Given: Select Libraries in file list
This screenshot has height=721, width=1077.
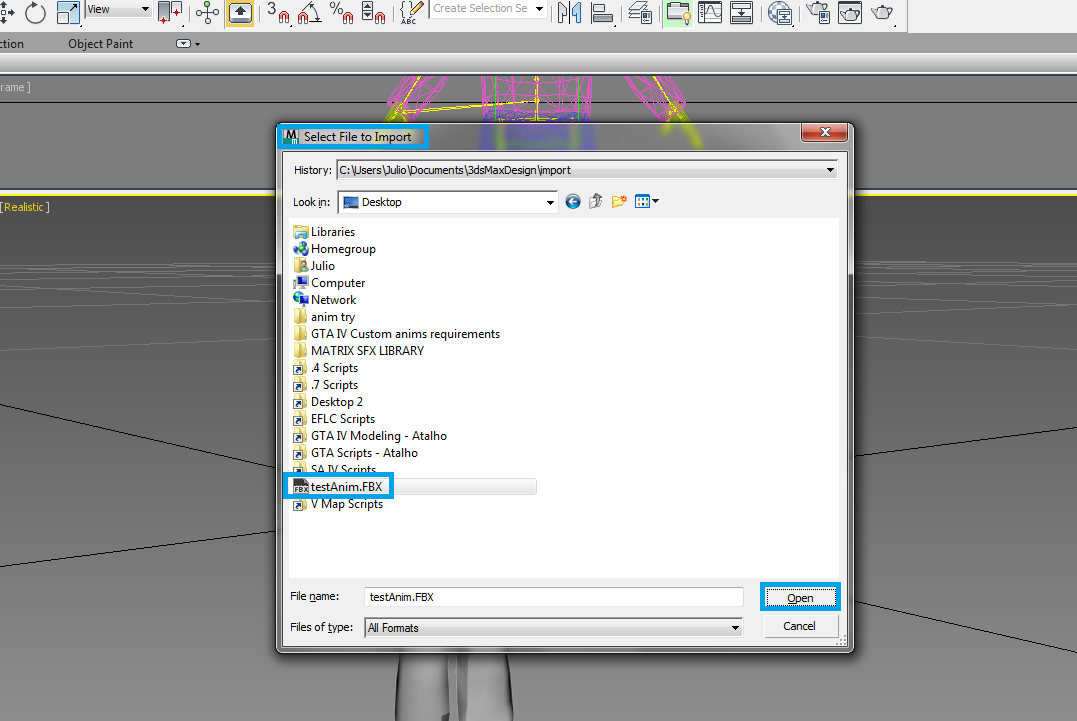Looking at the screenshot, I should 324,232.
